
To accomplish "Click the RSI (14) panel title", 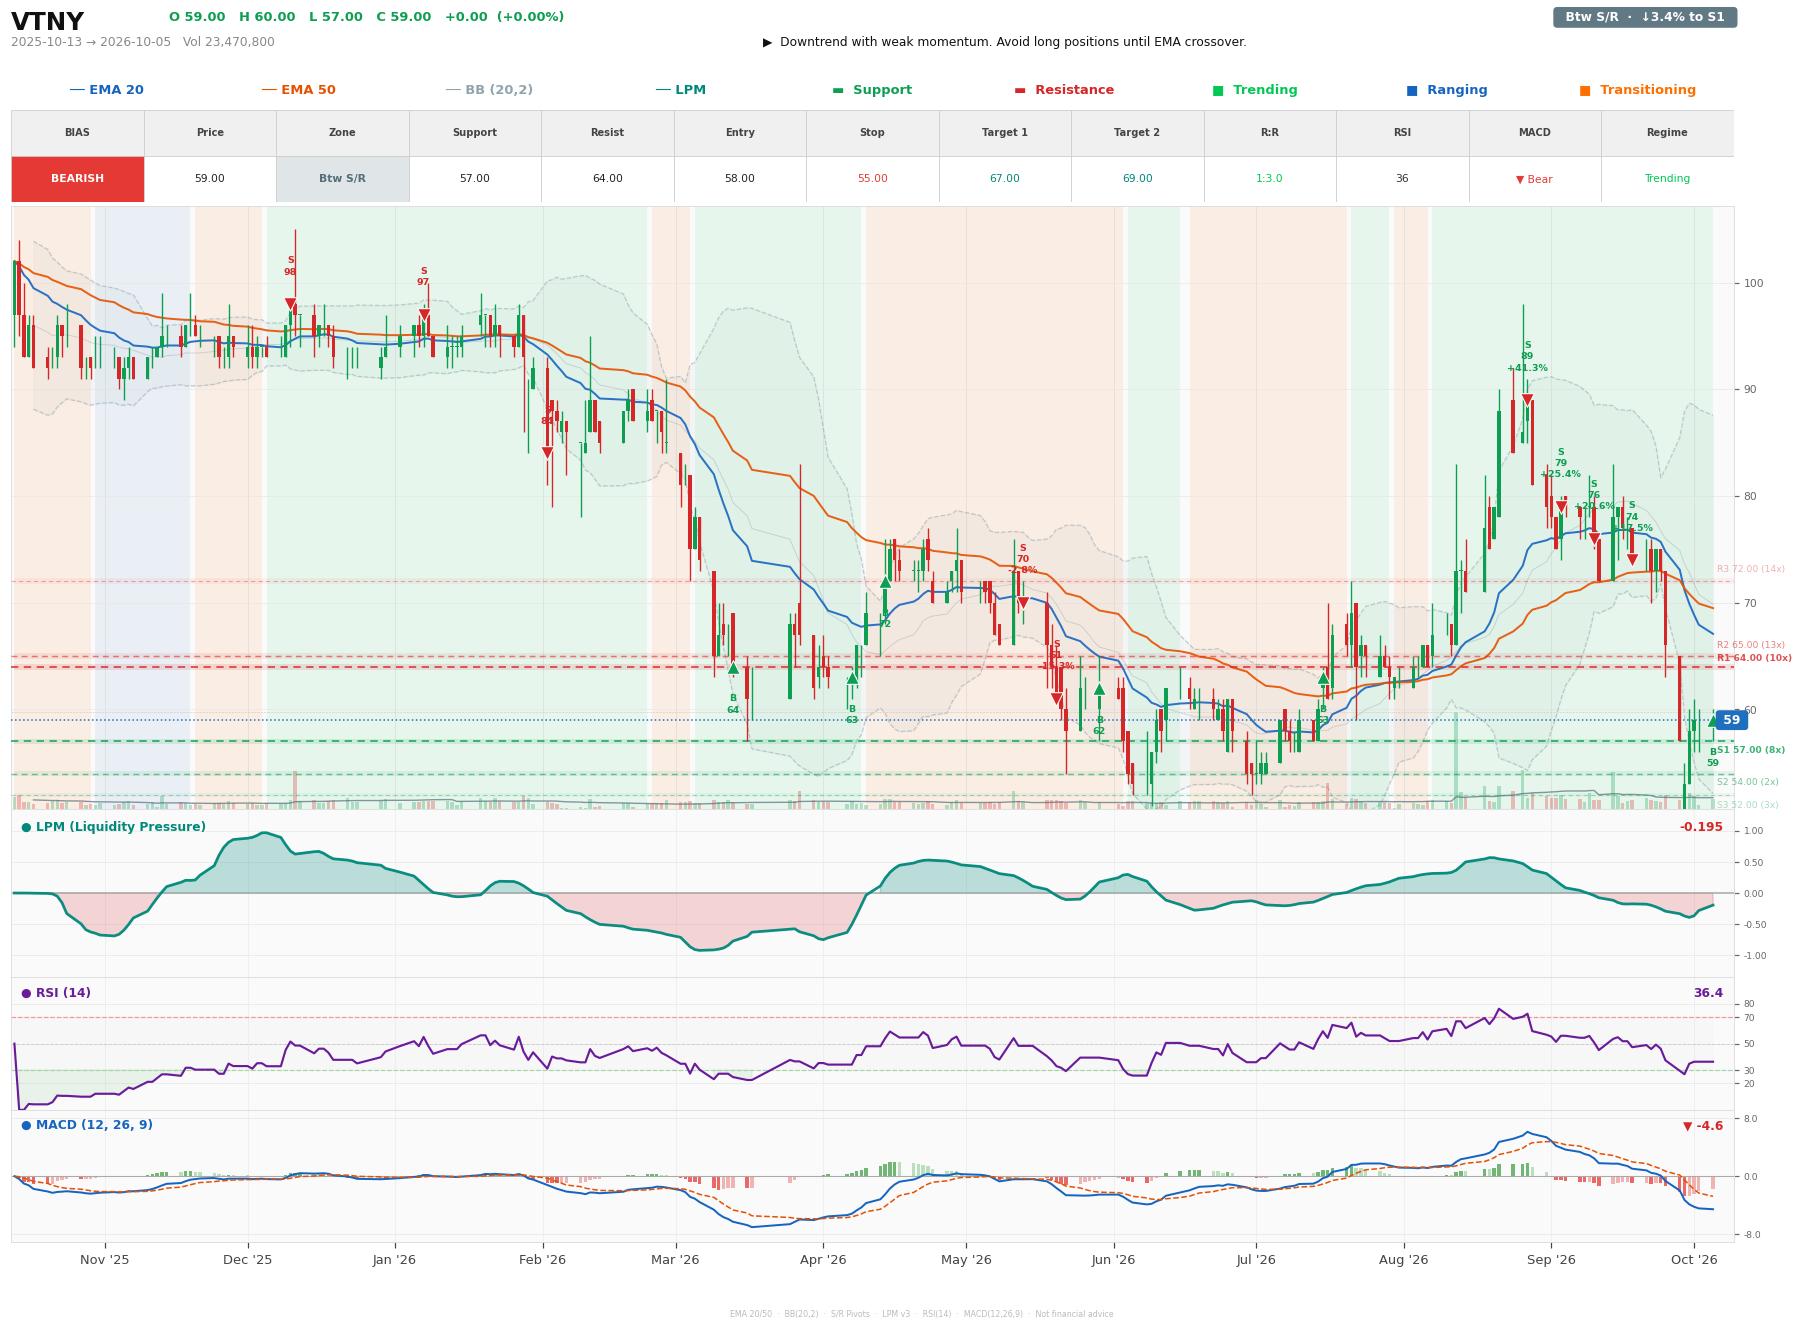I will pyautogui.click(x=56, y=993).
